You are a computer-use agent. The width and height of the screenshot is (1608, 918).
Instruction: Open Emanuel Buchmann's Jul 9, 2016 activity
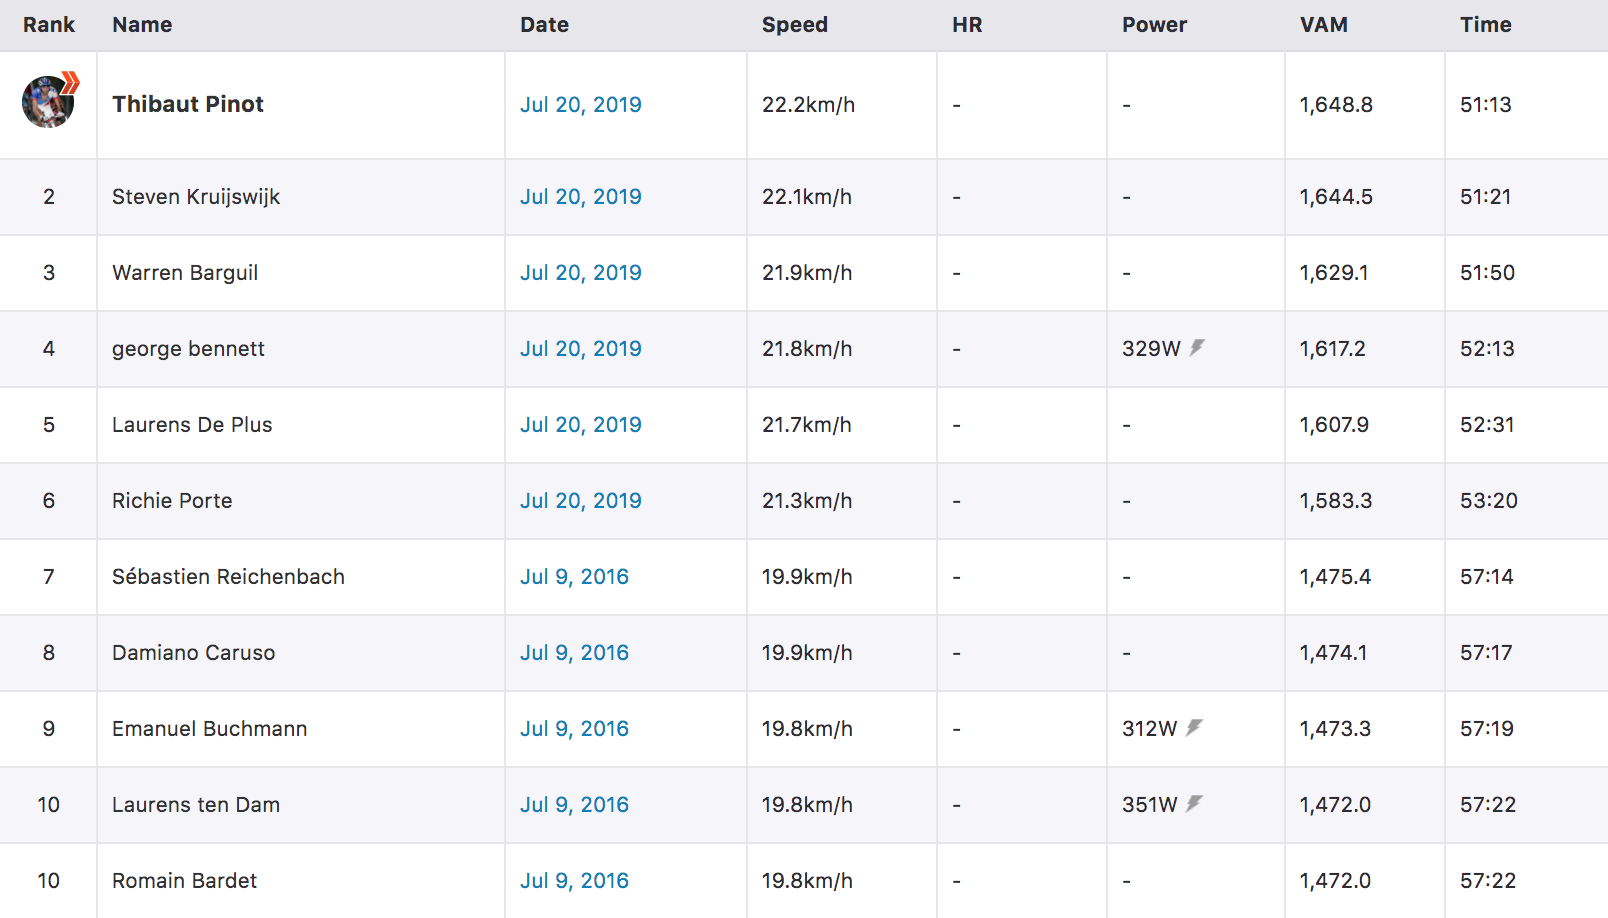(x=574, y=729)
